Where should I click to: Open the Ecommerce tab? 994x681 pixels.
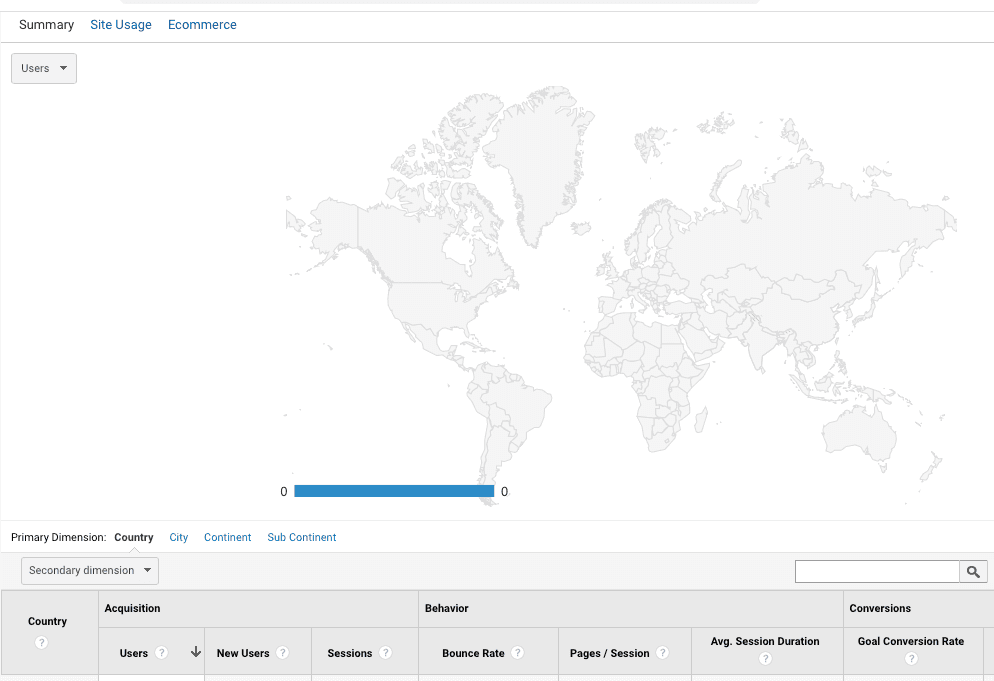202,25
